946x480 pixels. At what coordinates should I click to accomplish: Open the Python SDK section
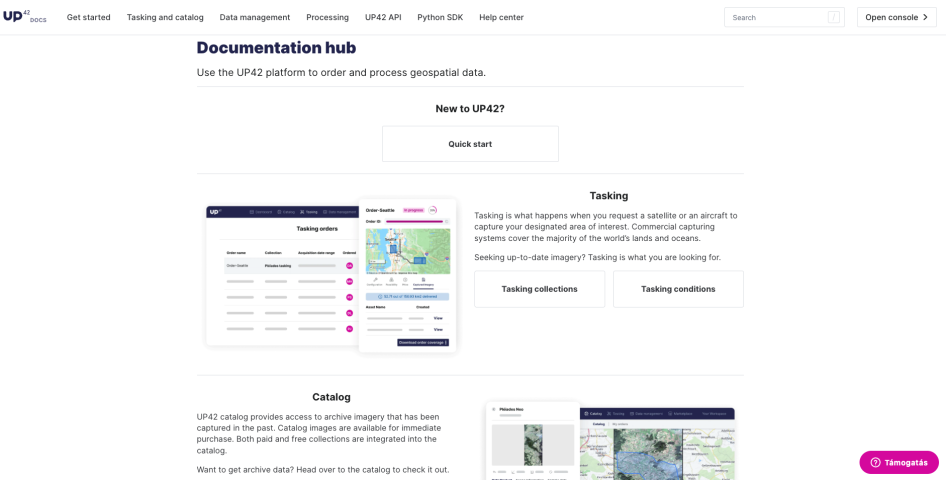[440, 17]
